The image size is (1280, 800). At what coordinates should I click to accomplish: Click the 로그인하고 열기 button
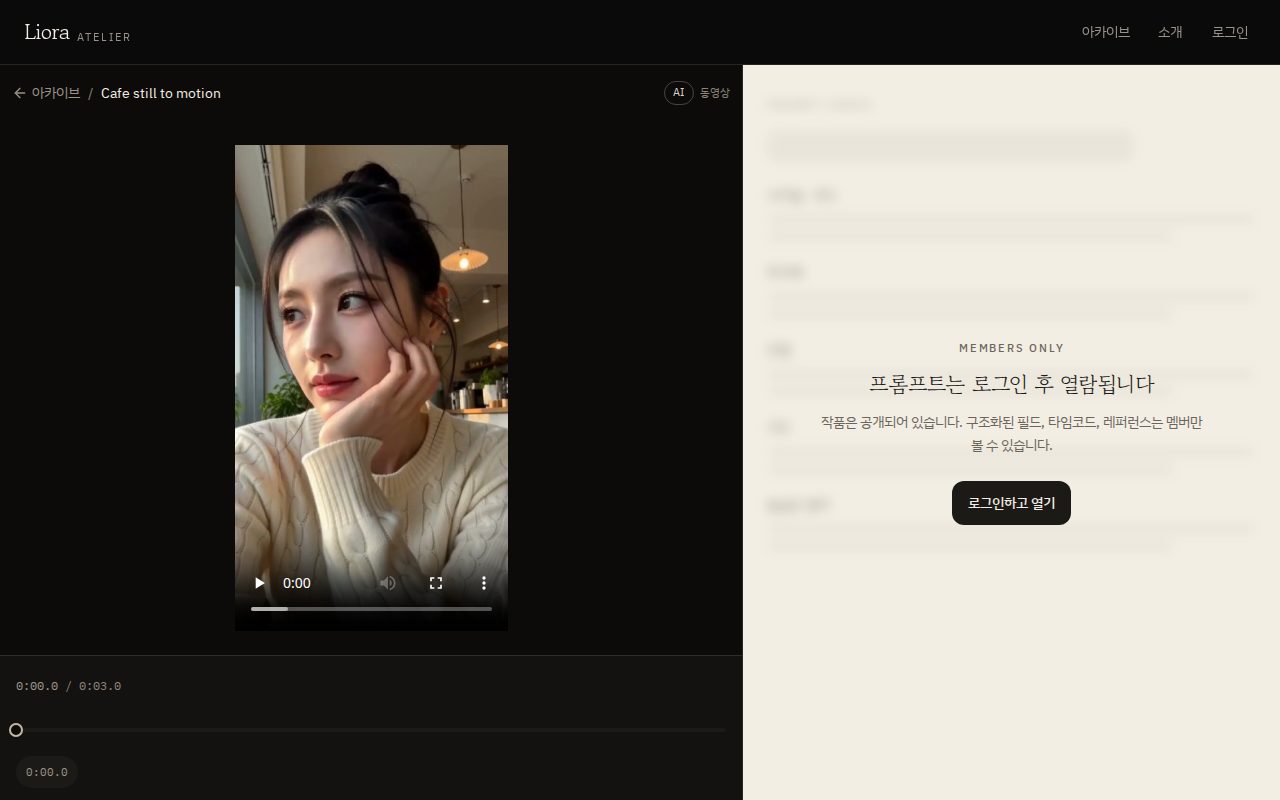tap(1011, 503)
